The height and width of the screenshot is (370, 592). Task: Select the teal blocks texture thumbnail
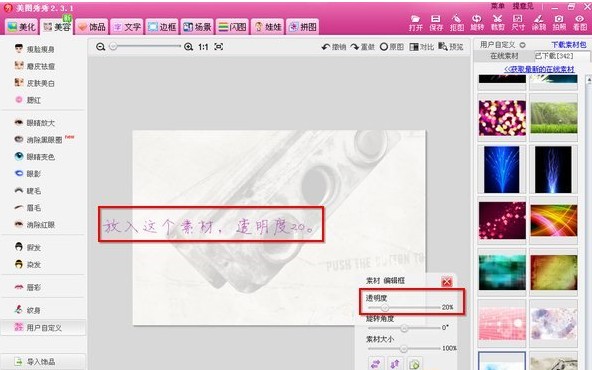click(502, 272)
